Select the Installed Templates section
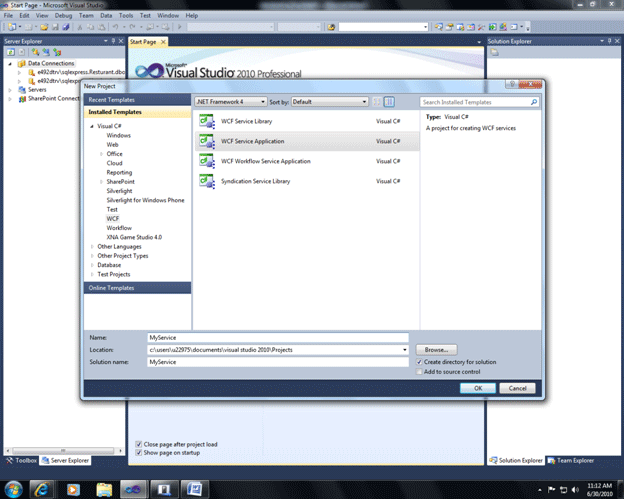Image resolution: width=624 pixels, height=499 pixels. point(138,112)
